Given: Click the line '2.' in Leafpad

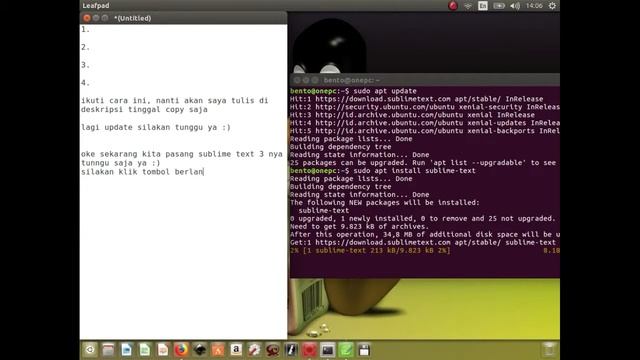Looking at the screenshot, I should click(x=85, y=47).
